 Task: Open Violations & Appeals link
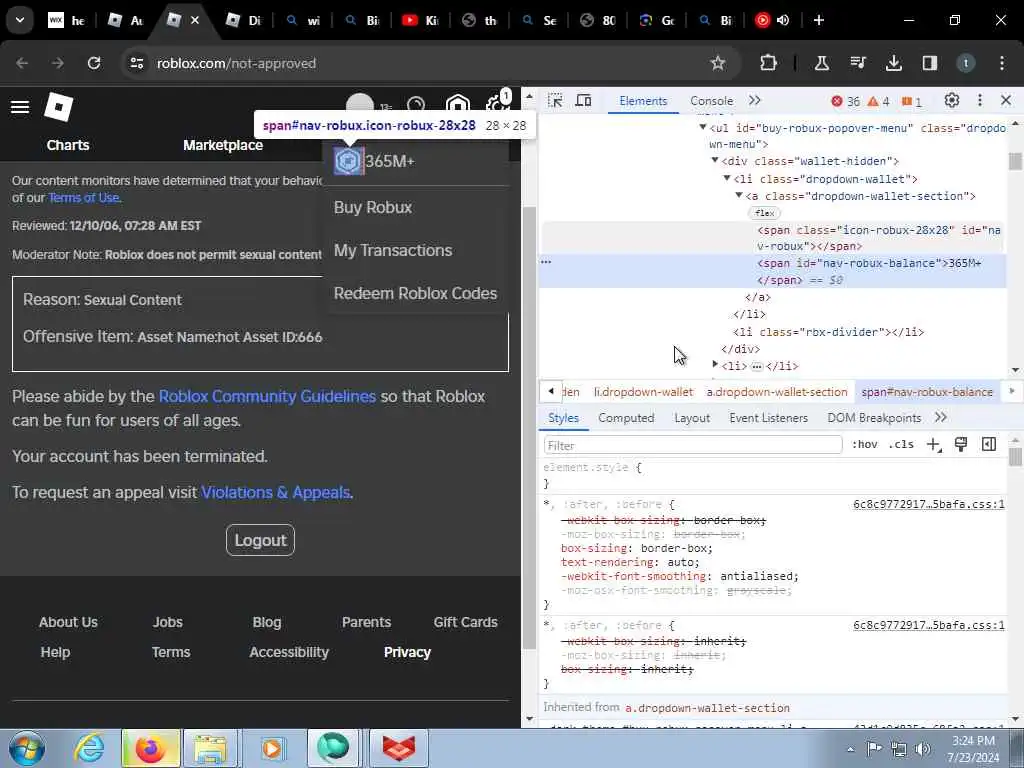coord(276,492)
